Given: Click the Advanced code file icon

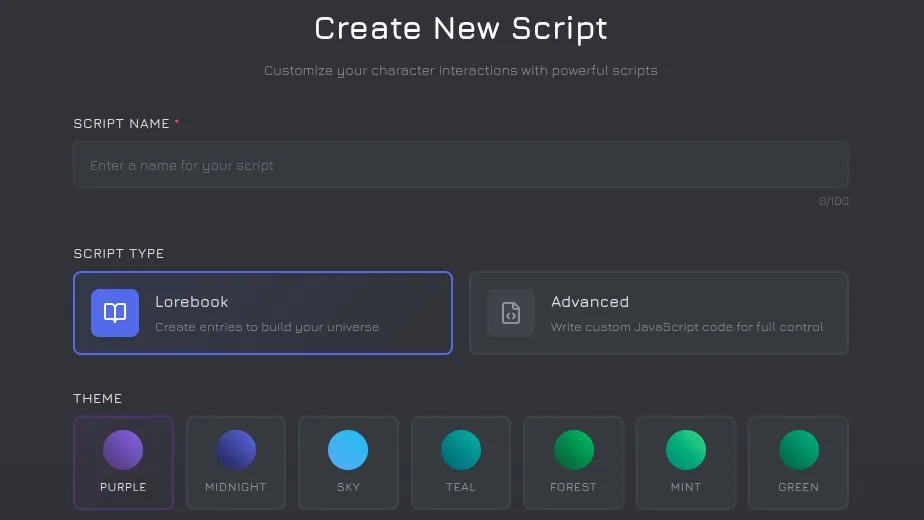Looking at the screenshot, I should [511, 313].
